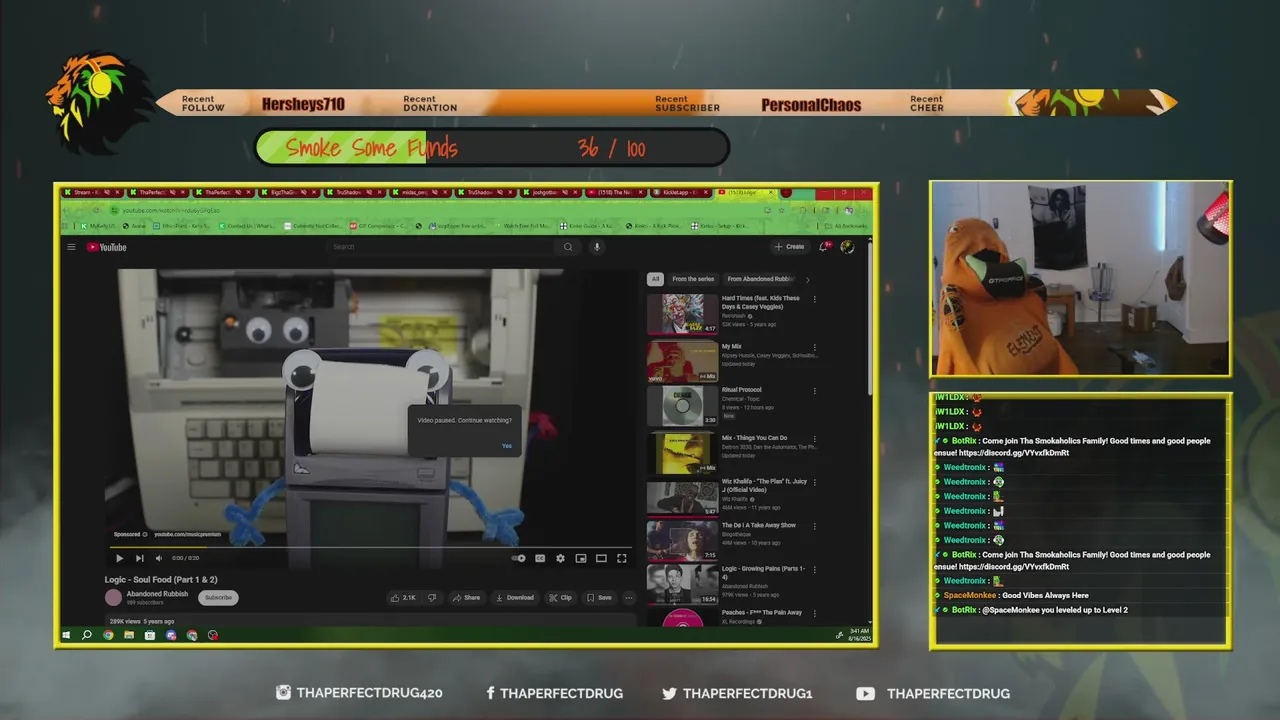Open options menu for Things You Can Do mix
The image size is (1280, 720).
[814, 439]
